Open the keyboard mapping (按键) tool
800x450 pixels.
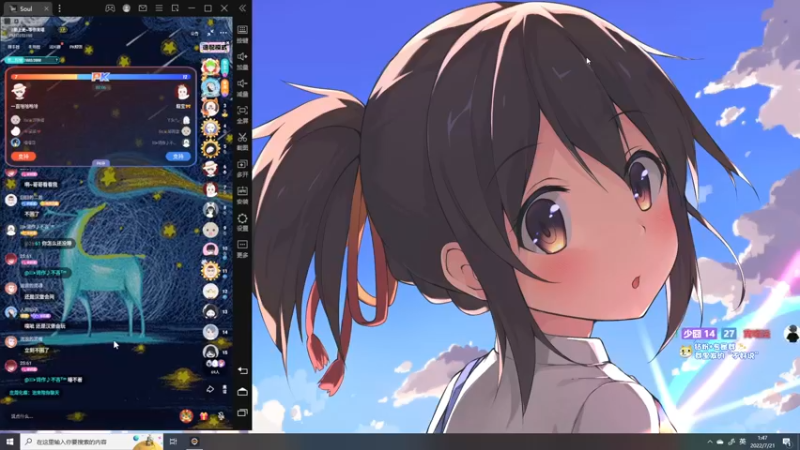[242, 34]
